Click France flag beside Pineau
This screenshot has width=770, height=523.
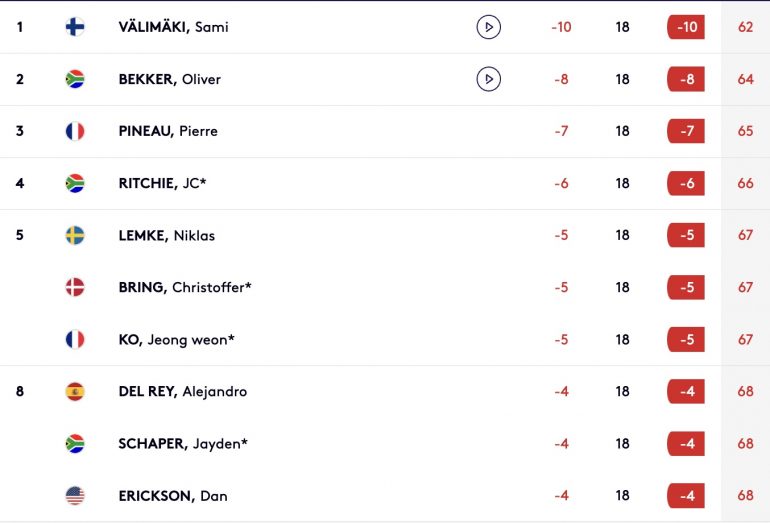tap(75, 131)
